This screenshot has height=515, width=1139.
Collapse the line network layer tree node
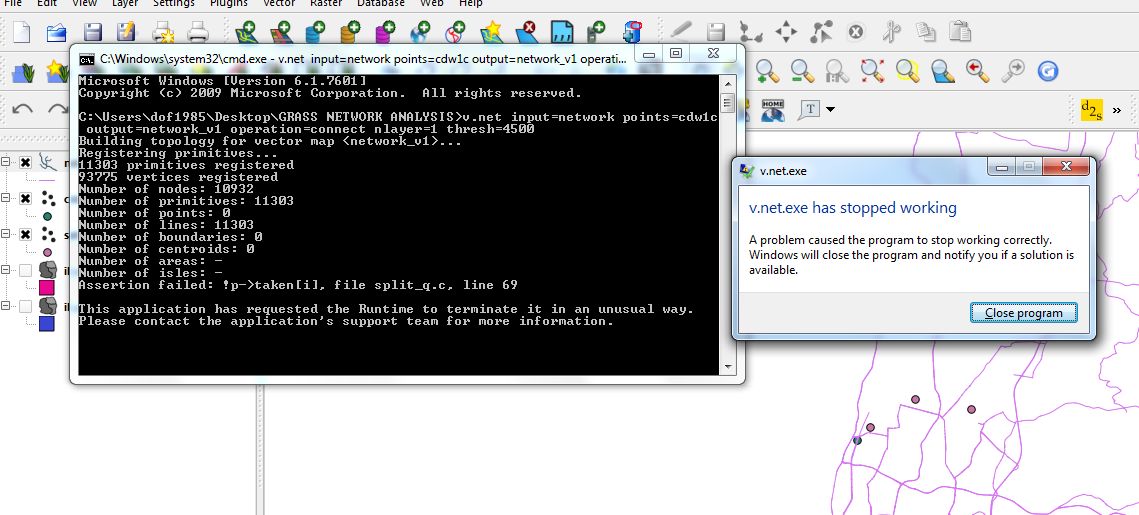(6, 163)
